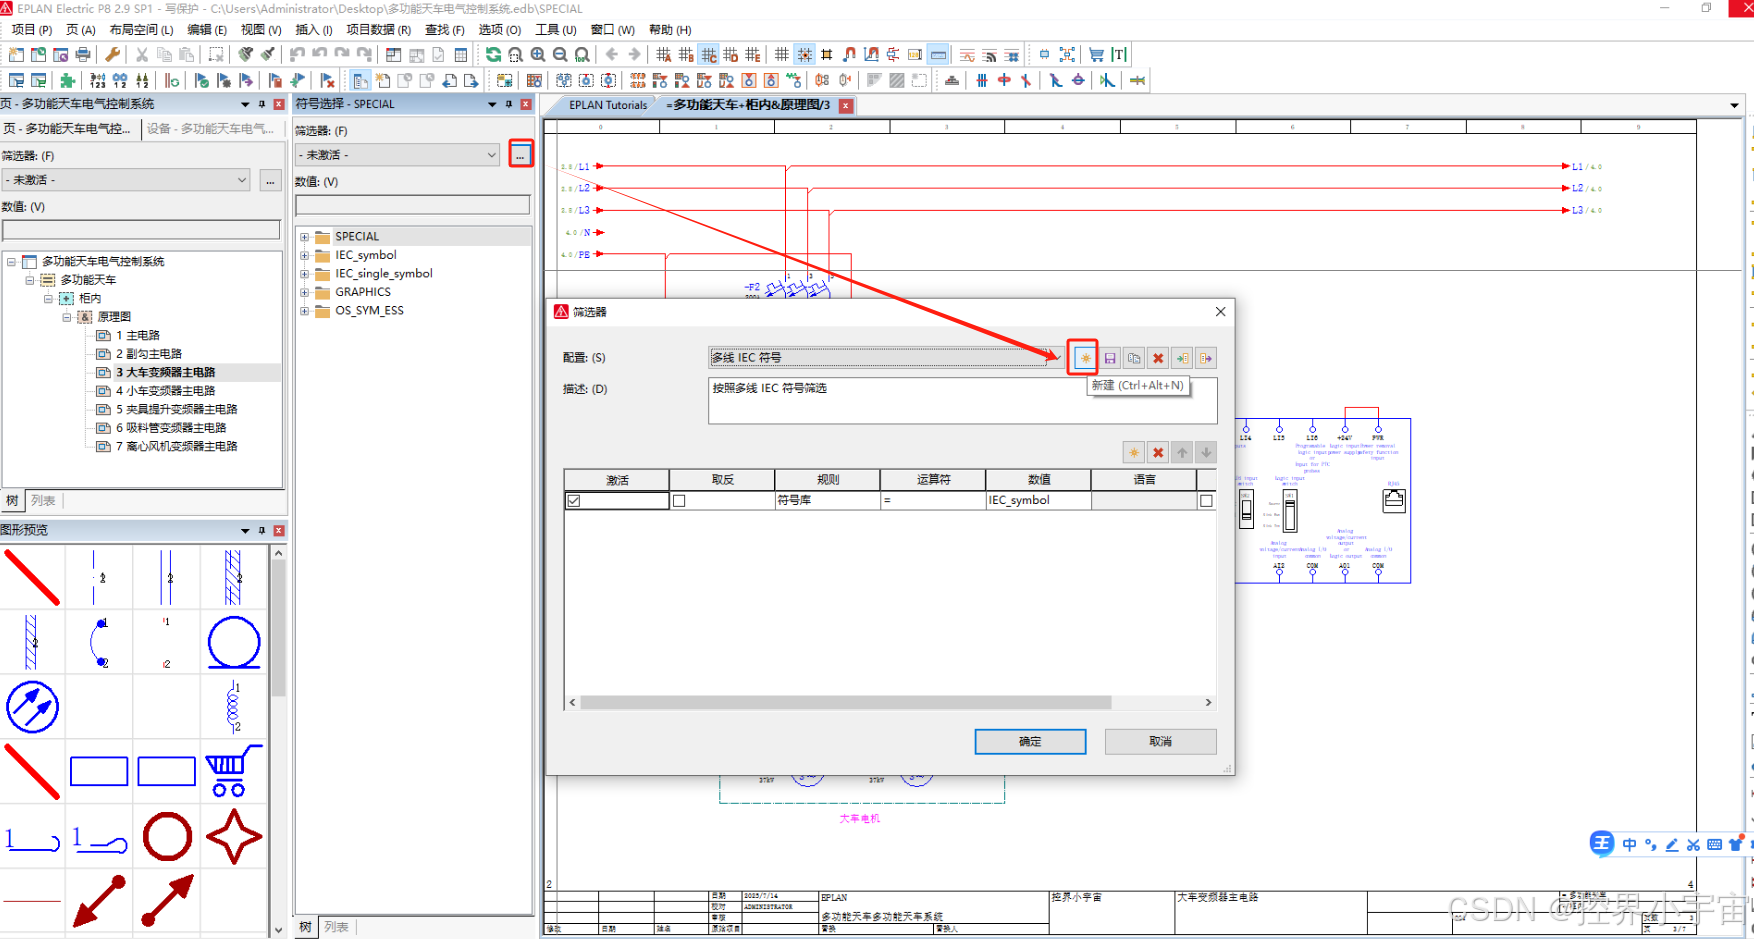Save the filter scheme with the floppy icon

1110,358
